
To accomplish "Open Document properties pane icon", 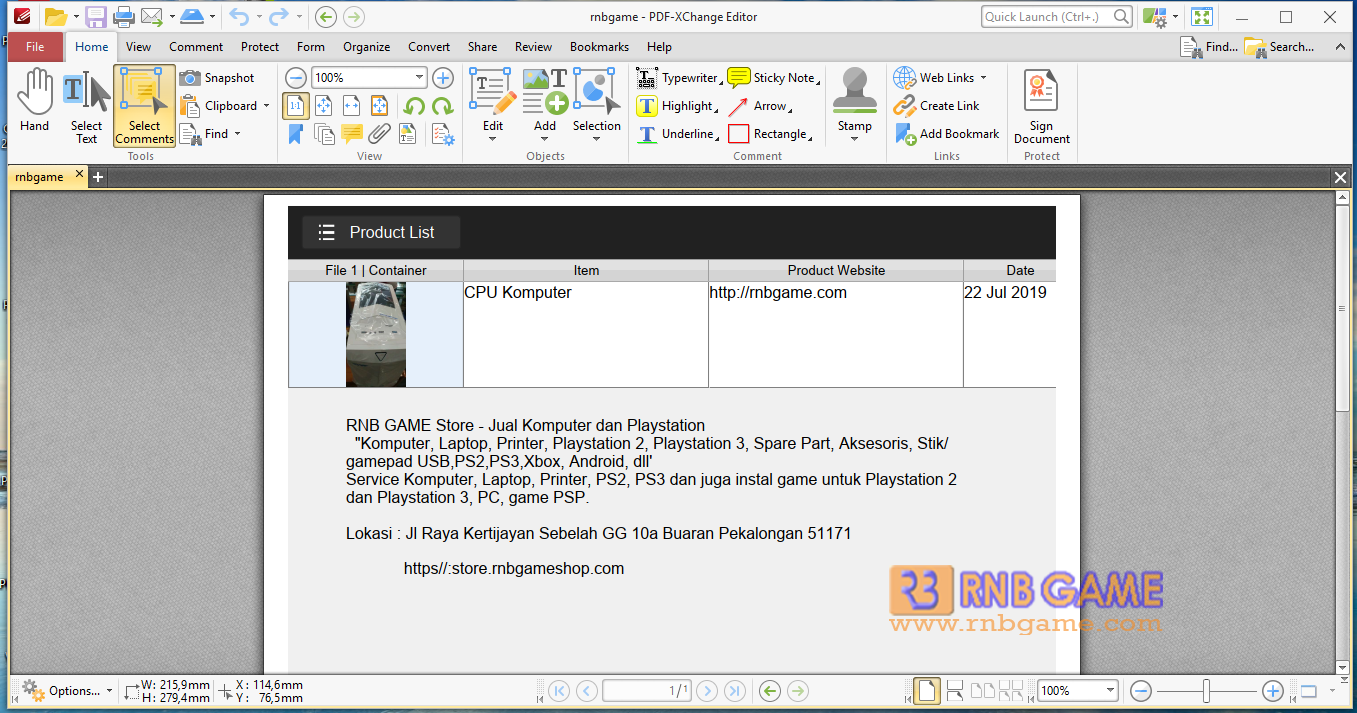I will click(442, 134).
